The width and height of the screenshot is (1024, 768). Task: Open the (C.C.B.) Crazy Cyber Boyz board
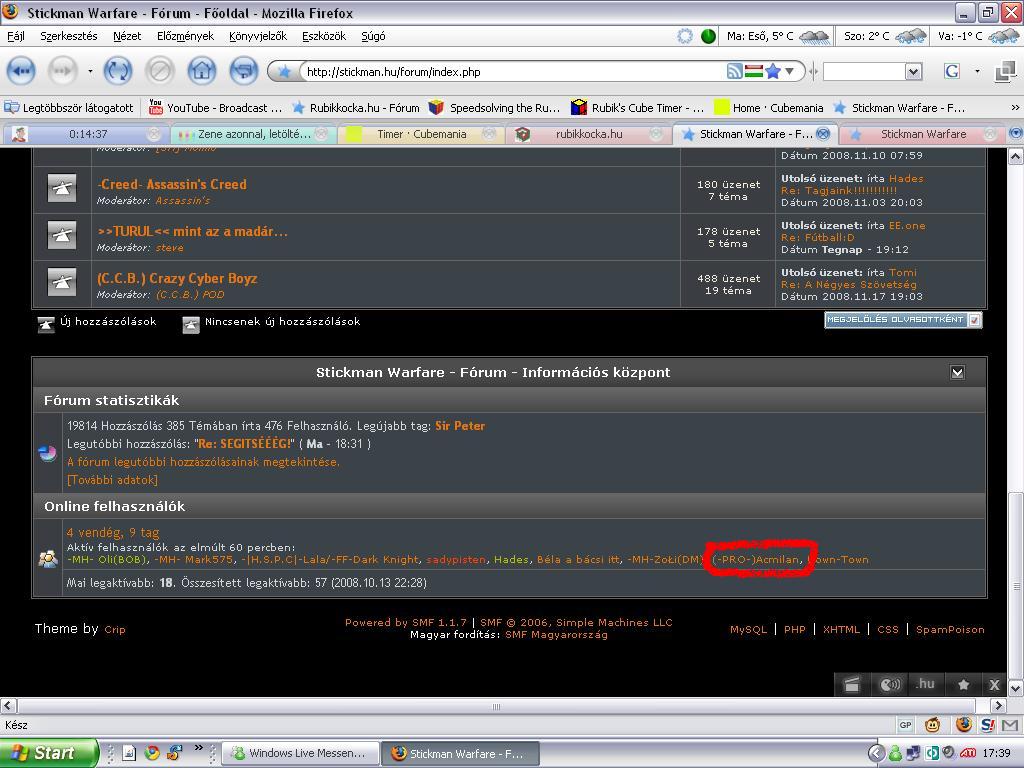pyautogui.click(x=177, y=278)
